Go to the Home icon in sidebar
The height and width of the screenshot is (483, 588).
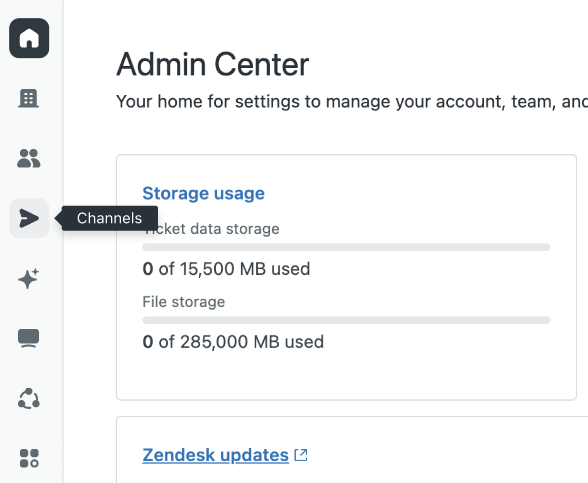[x=29, y=38]
